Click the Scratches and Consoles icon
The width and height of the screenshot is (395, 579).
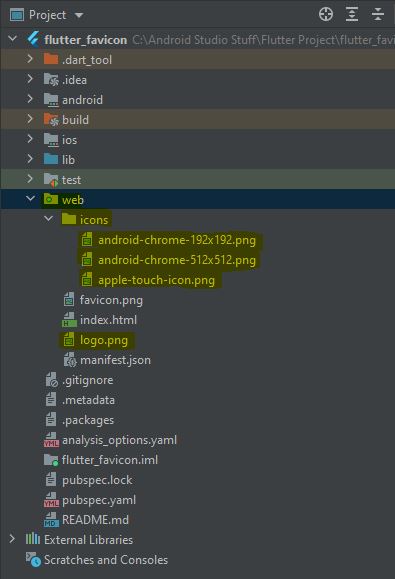pos(33,559)
